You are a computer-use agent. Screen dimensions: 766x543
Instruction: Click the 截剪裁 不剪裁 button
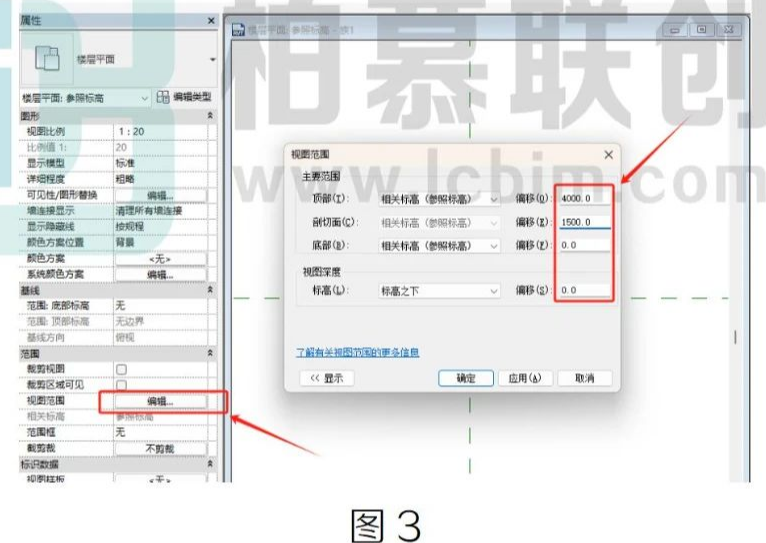[161, 448]
